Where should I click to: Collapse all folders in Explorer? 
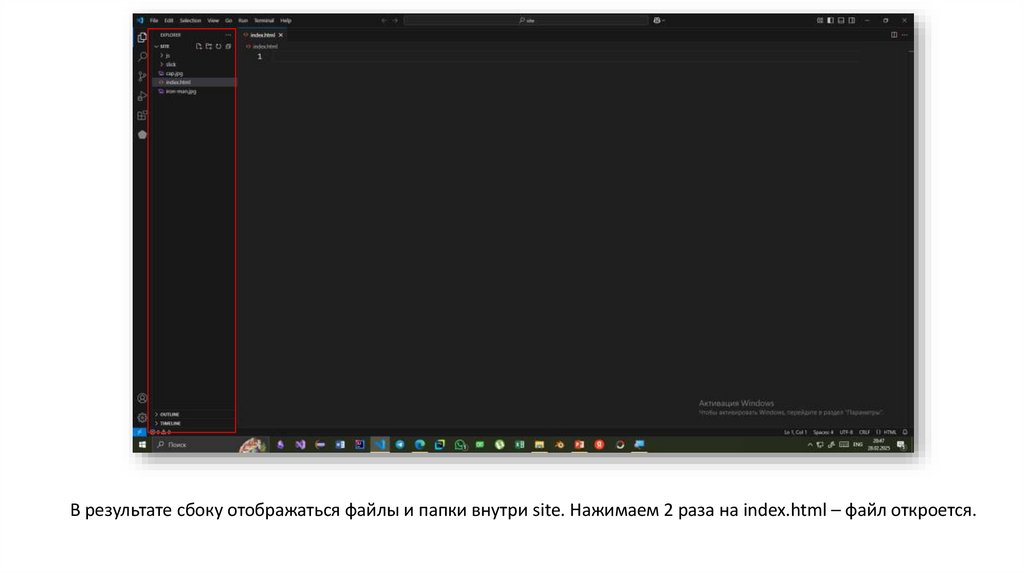coord(228,46)
